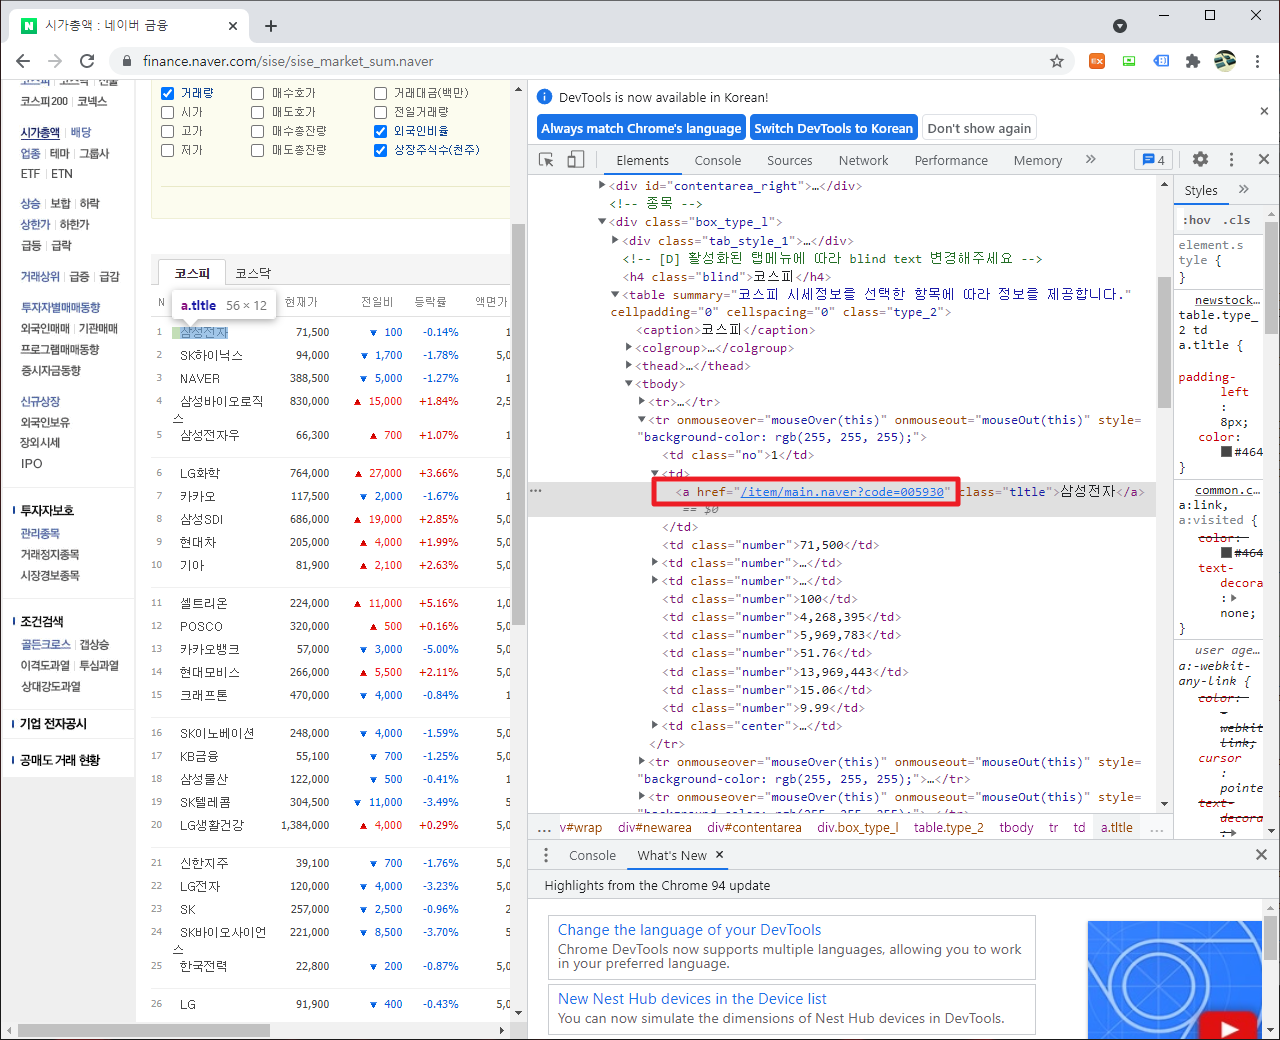
Task: Open the Extensions puzzle icon
Action: pos(1193,61)
